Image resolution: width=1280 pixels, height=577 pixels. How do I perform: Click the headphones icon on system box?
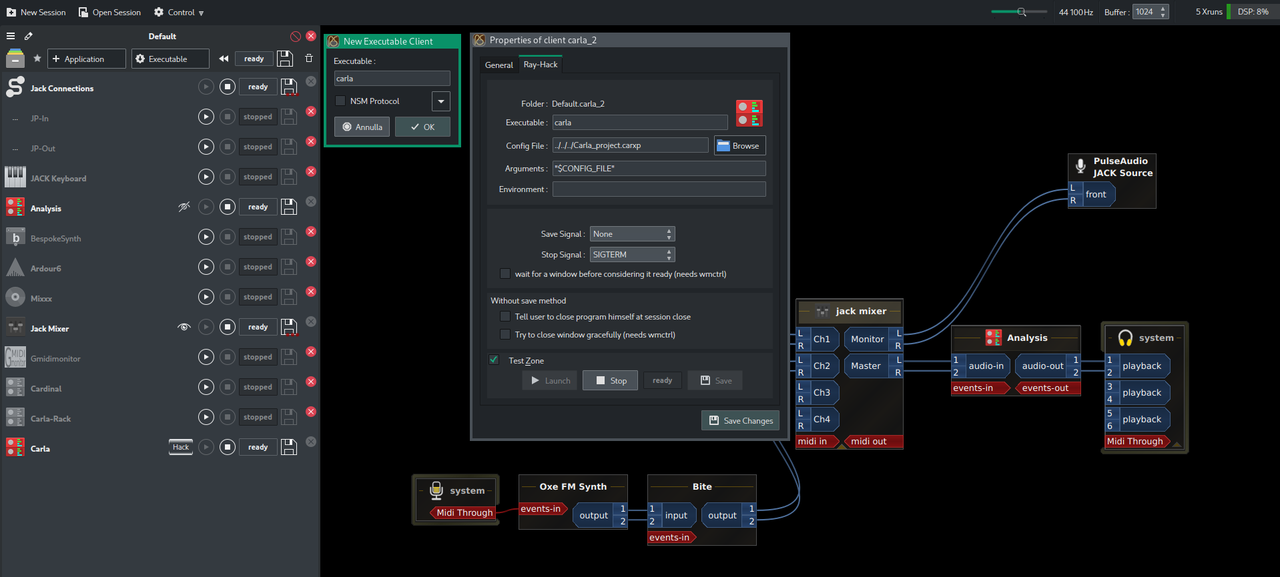pos(1125,338)
